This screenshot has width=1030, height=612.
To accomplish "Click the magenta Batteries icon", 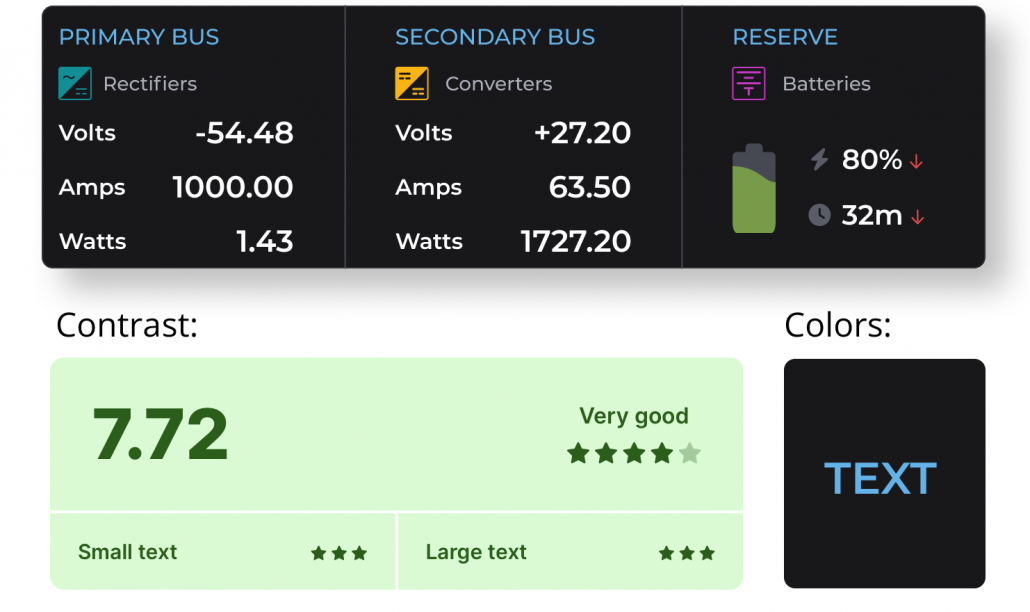I will pos(749,83).
